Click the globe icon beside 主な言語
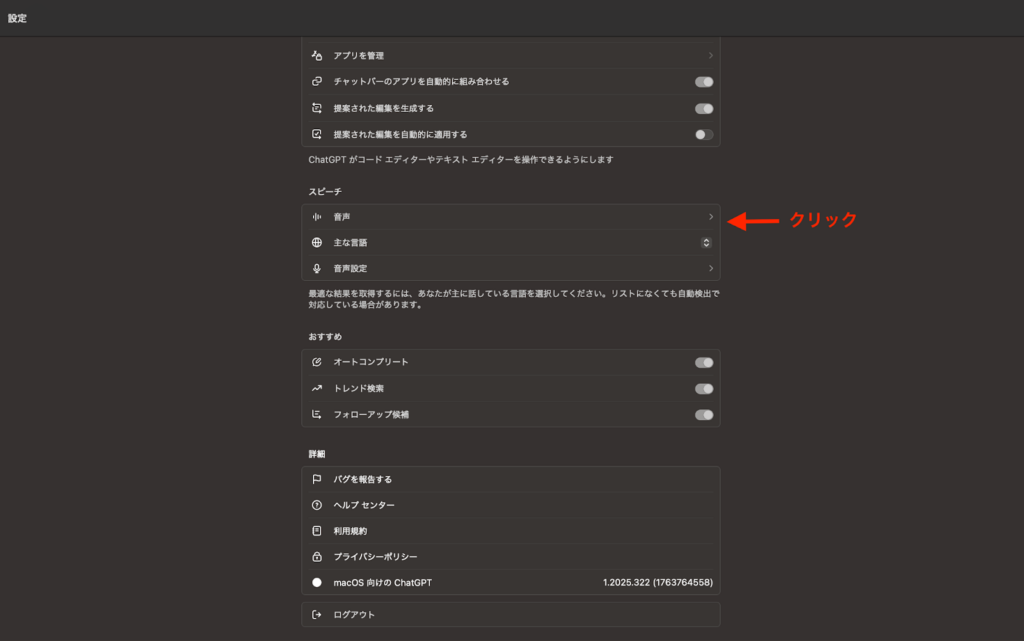1024x641 pixels. pos(315,242)
